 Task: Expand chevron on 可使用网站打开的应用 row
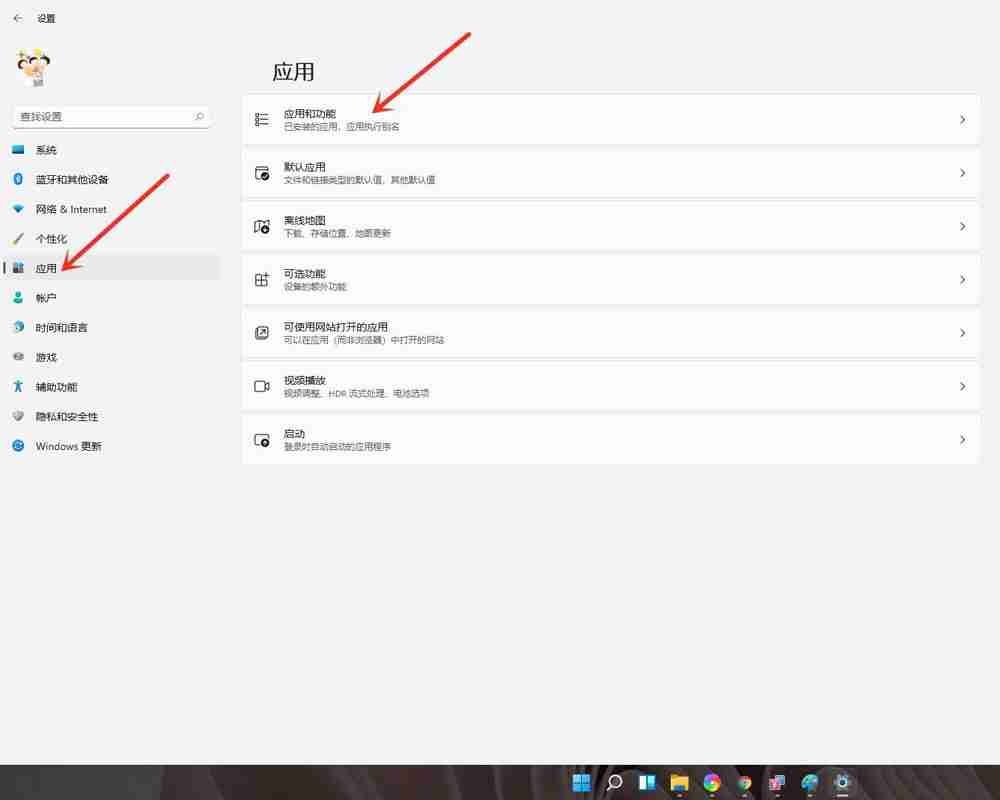point(962,333)
